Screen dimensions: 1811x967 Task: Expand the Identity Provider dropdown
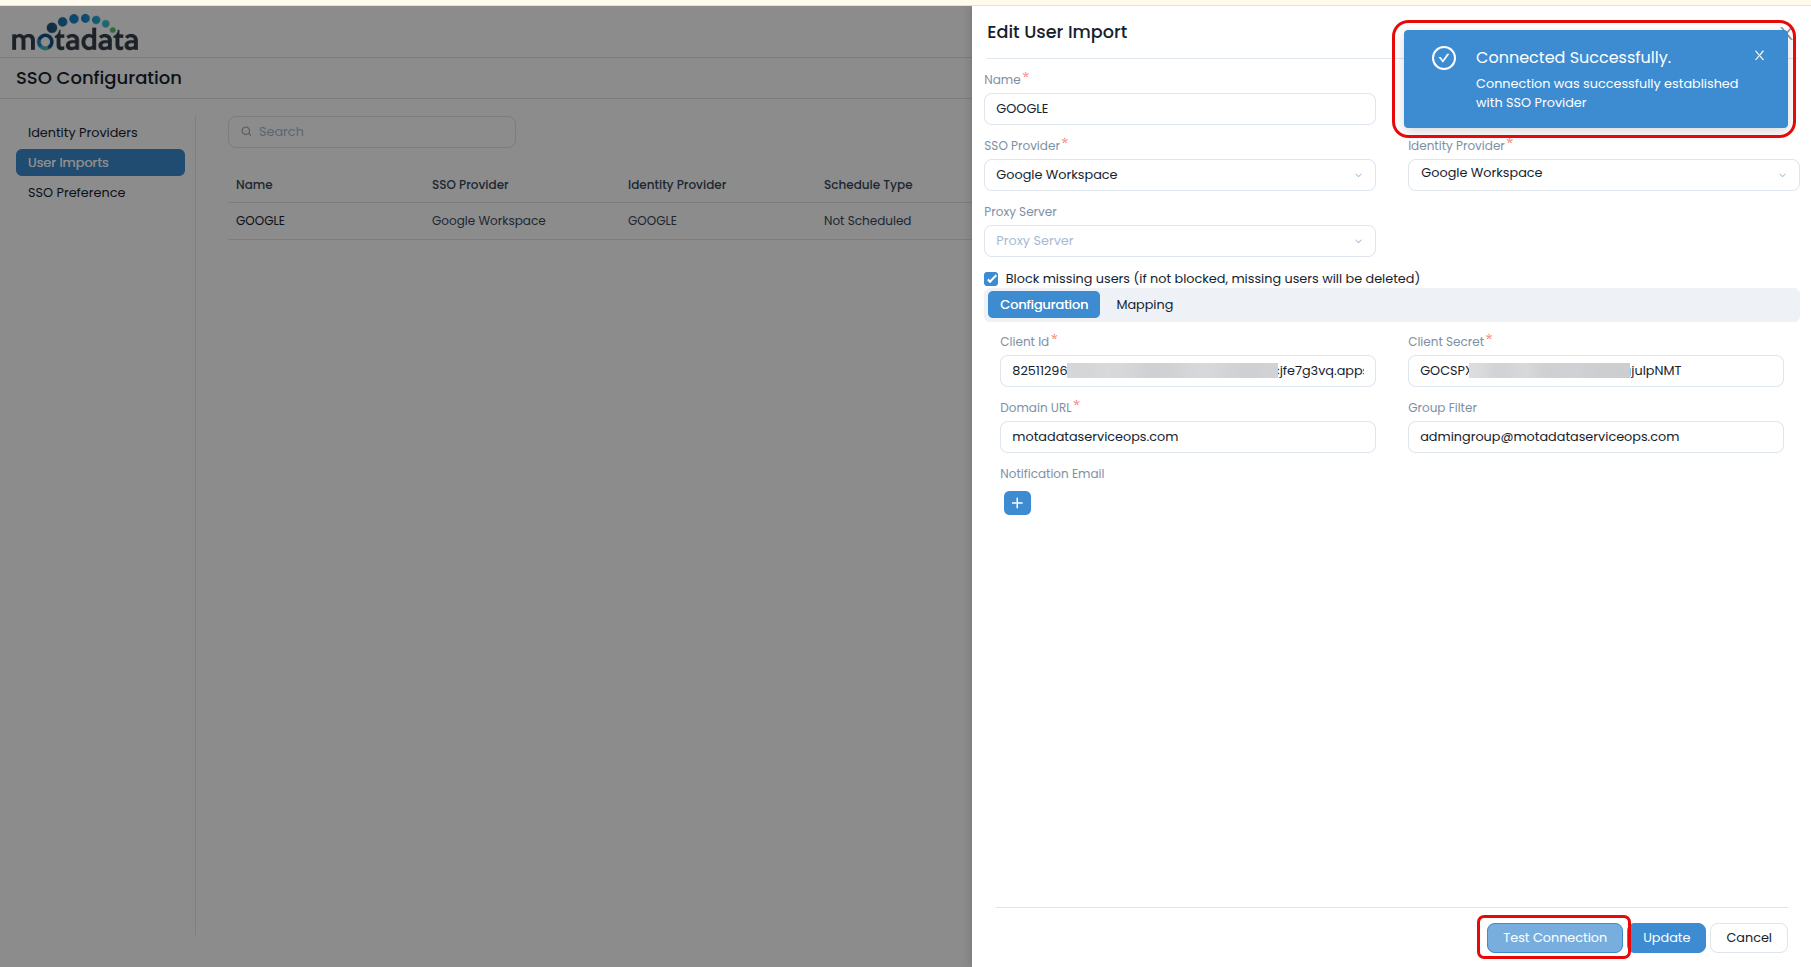(1602, 174)
